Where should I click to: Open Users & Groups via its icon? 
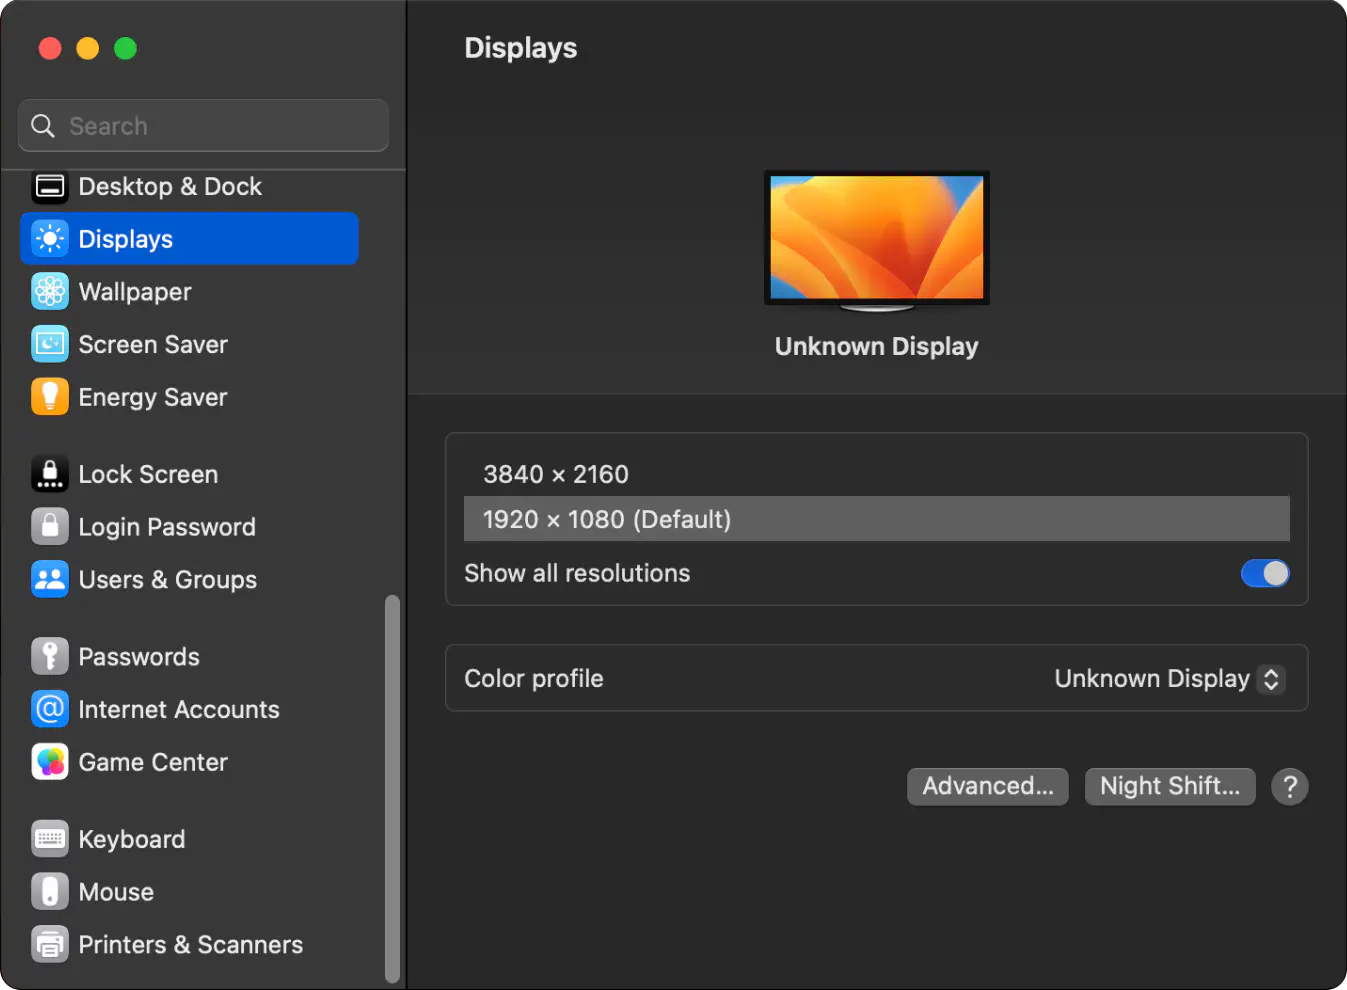[50, 579]
